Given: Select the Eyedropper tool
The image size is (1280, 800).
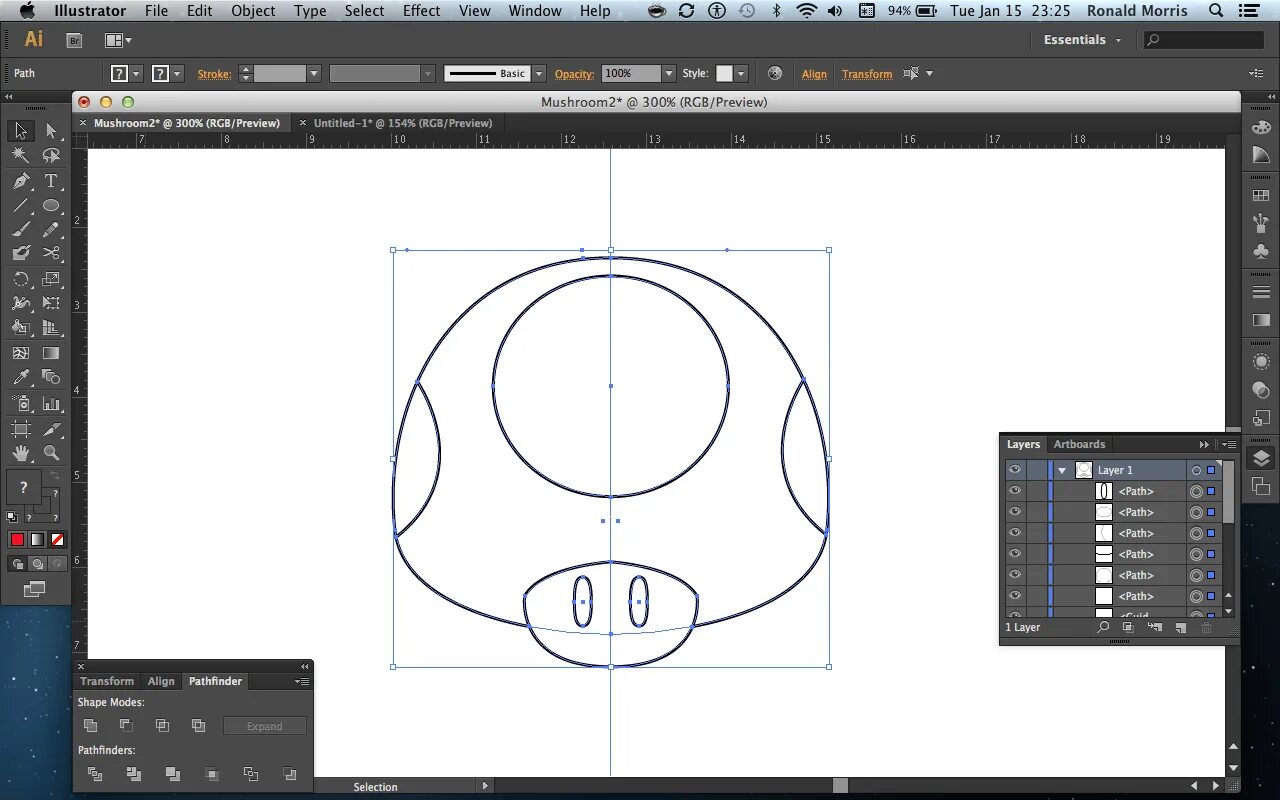Looking at the screenshot, I should tap(21, 377).
